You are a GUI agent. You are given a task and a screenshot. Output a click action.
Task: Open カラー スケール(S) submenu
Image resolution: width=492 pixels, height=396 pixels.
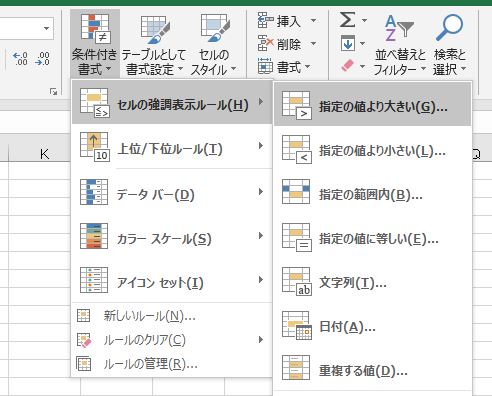(172, 236)
